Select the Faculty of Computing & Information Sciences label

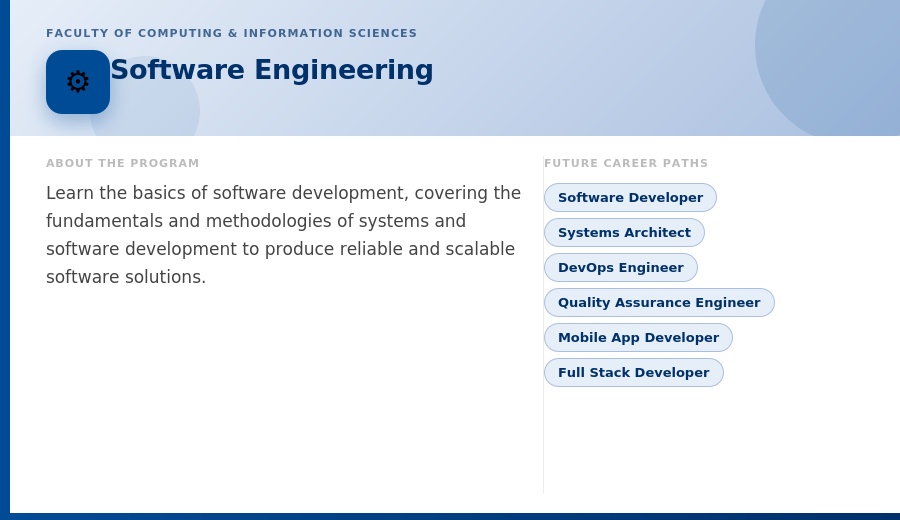[x=231, y=33]
